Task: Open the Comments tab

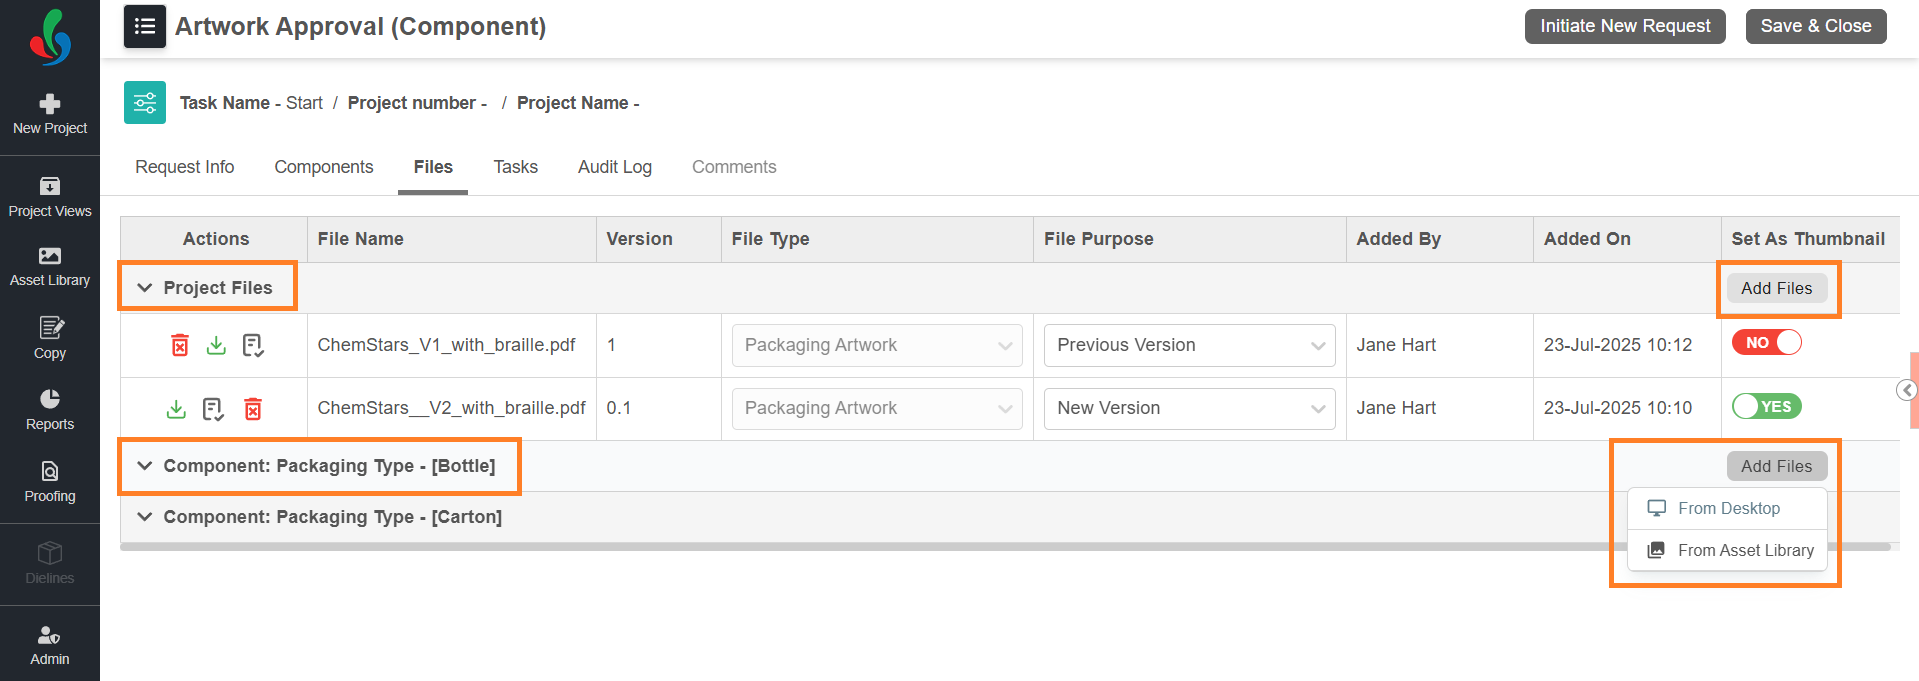Action: (x=734, y=167)
